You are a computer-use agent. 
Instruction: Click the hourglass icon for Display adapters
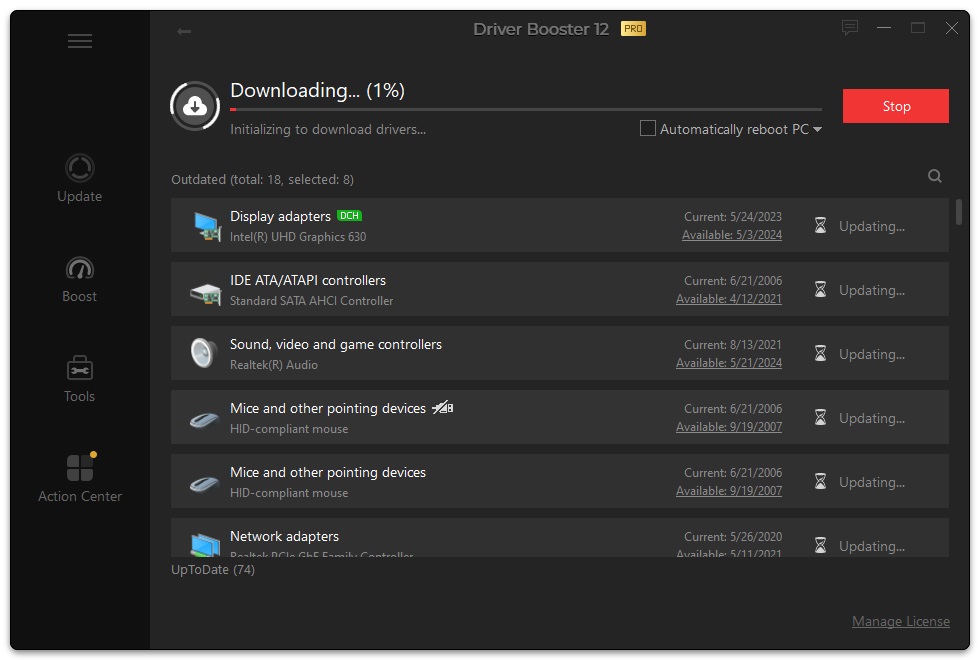(x=821, y=226)
